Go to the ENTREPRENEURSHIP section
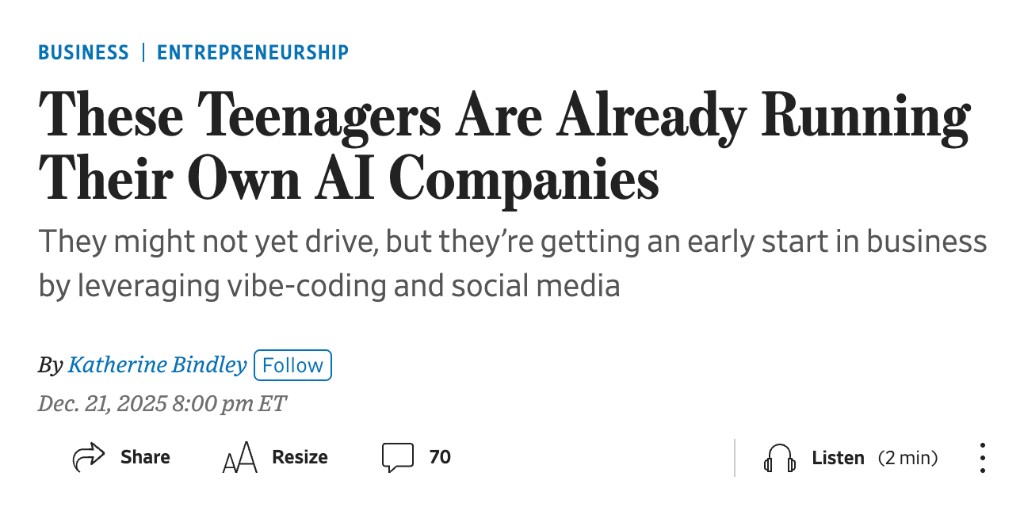Image resolution: width=1024 pixels, height=507 pixels. [x=253, y=52]
